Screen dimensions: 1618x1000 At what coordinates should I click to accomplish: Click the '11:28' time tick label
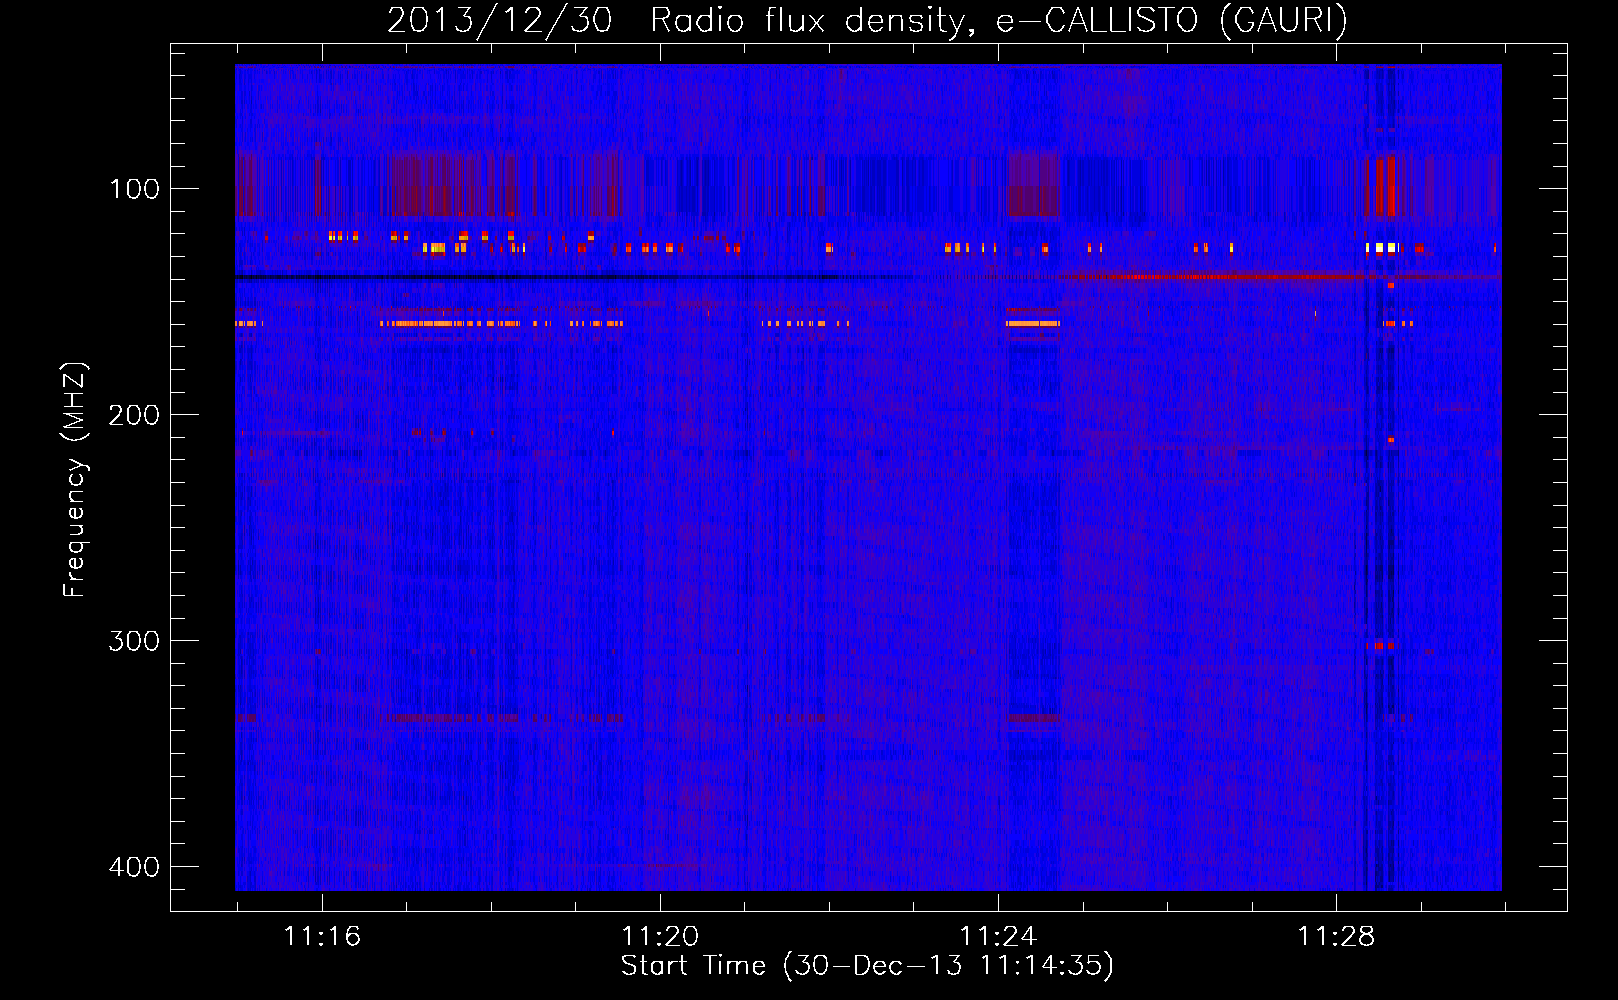(1336, 937)
